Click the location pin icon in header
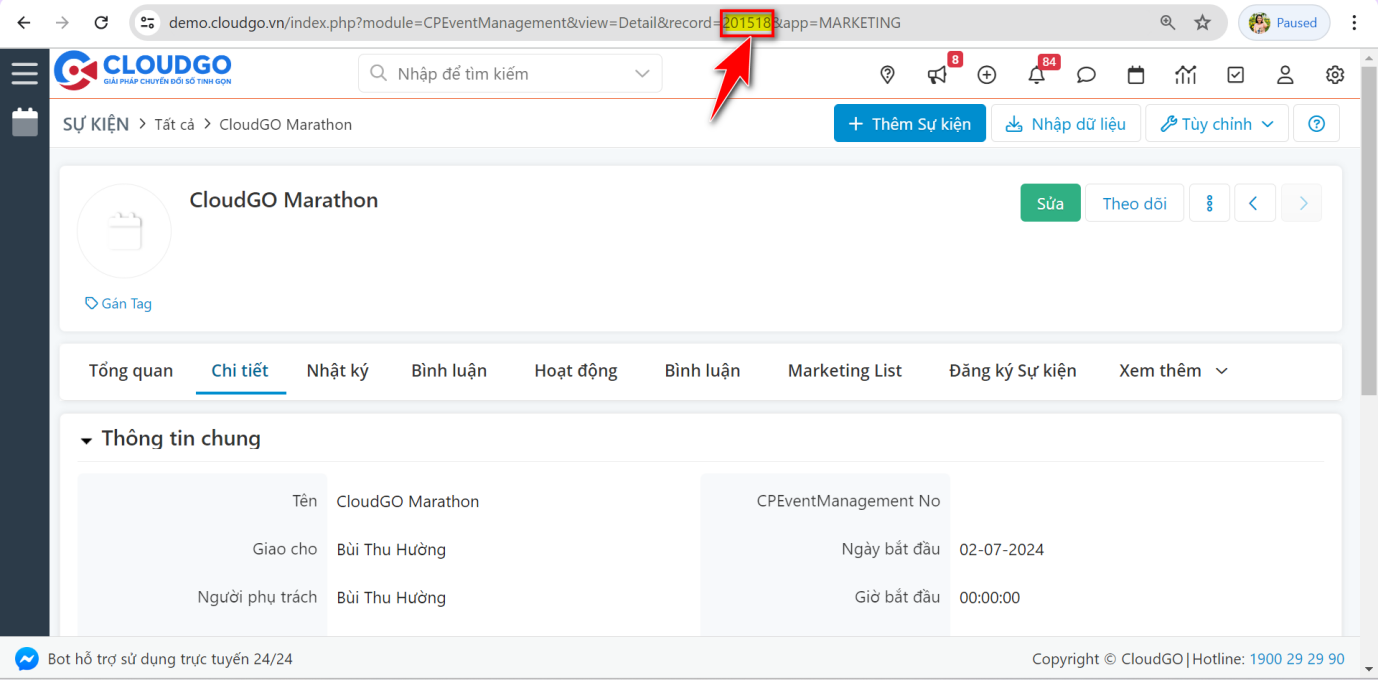 pyautogui.click(x=887, y=75)
